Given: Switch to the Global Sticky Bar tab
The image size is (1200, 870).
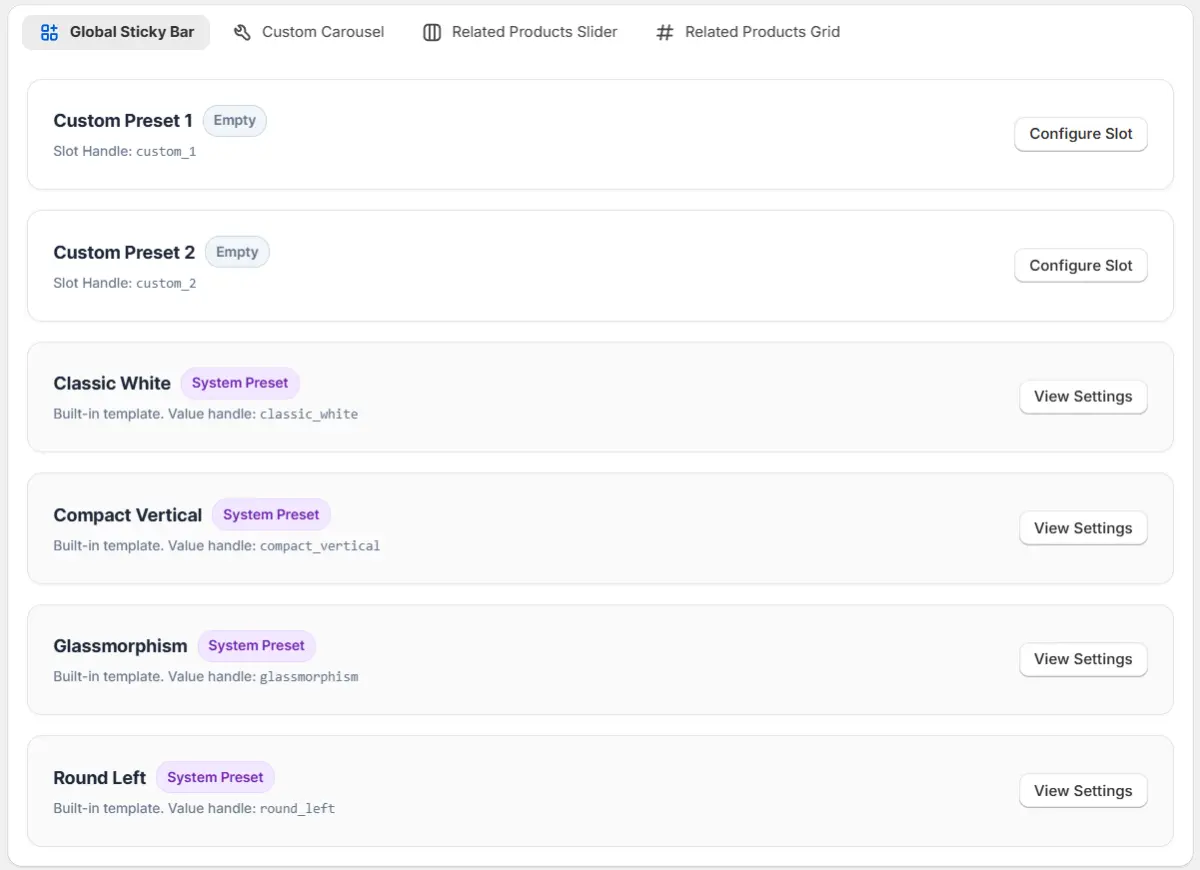Looking at the screenshot, I should (x=116, y=32).
